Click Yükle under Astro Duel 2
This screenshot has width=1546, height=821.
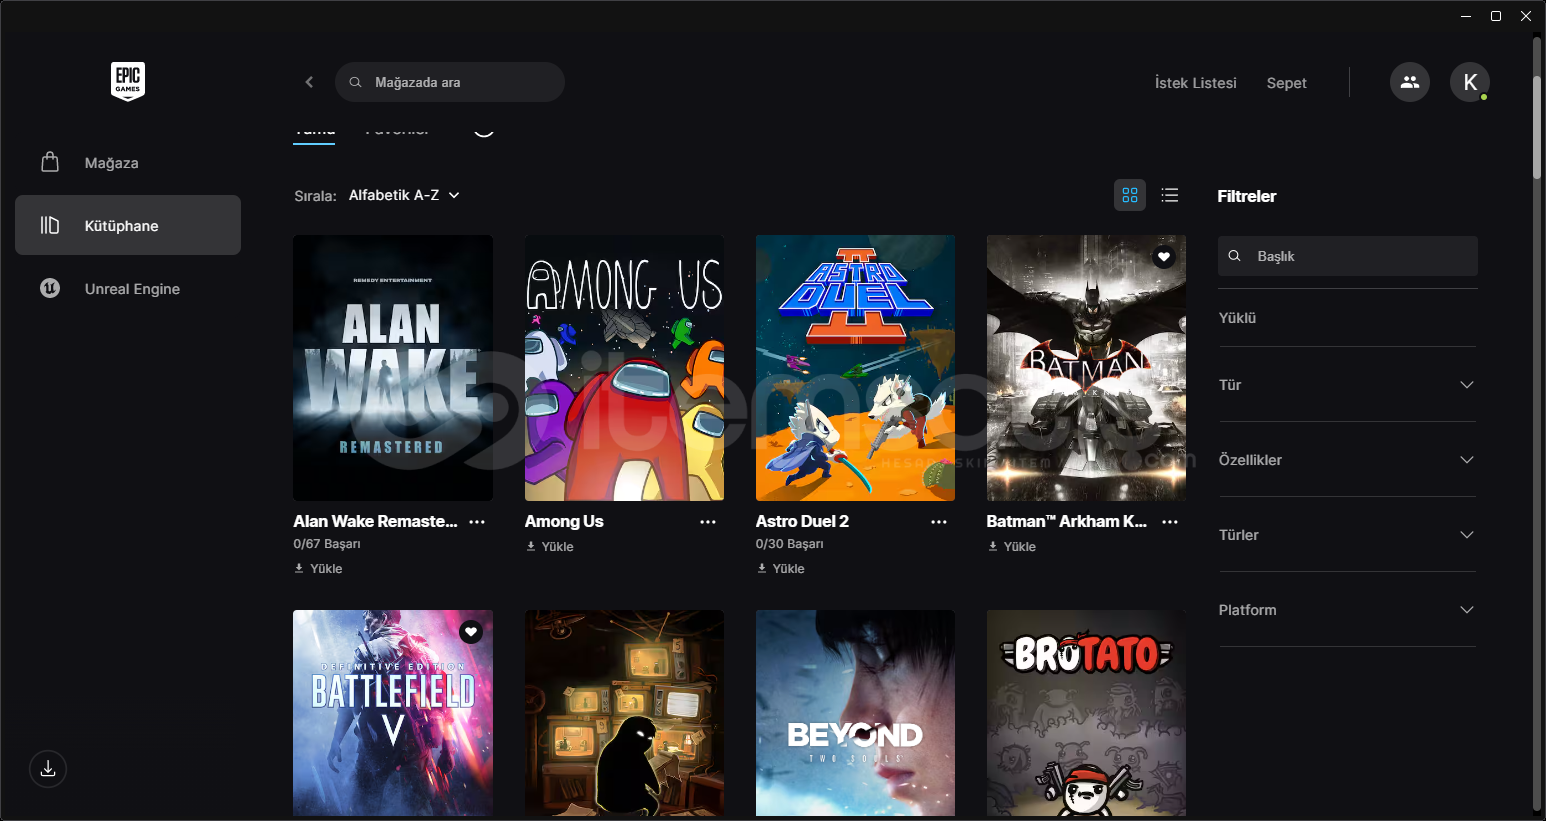(781, 568)
